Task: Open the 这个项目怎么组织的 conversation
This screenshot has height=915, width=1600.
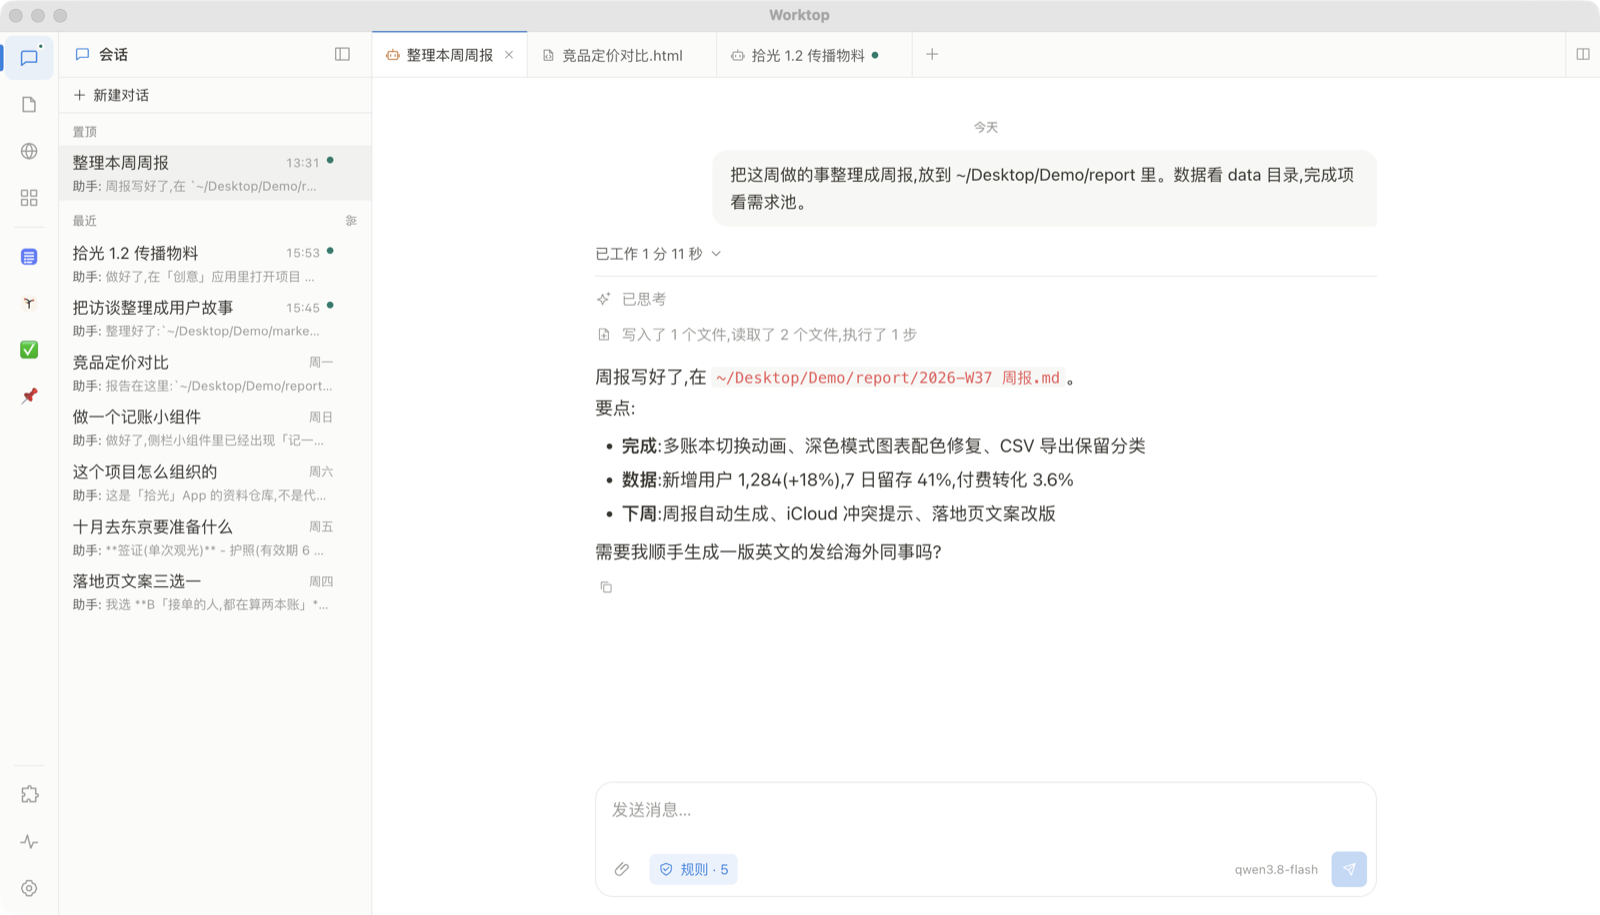Action: 215,483
